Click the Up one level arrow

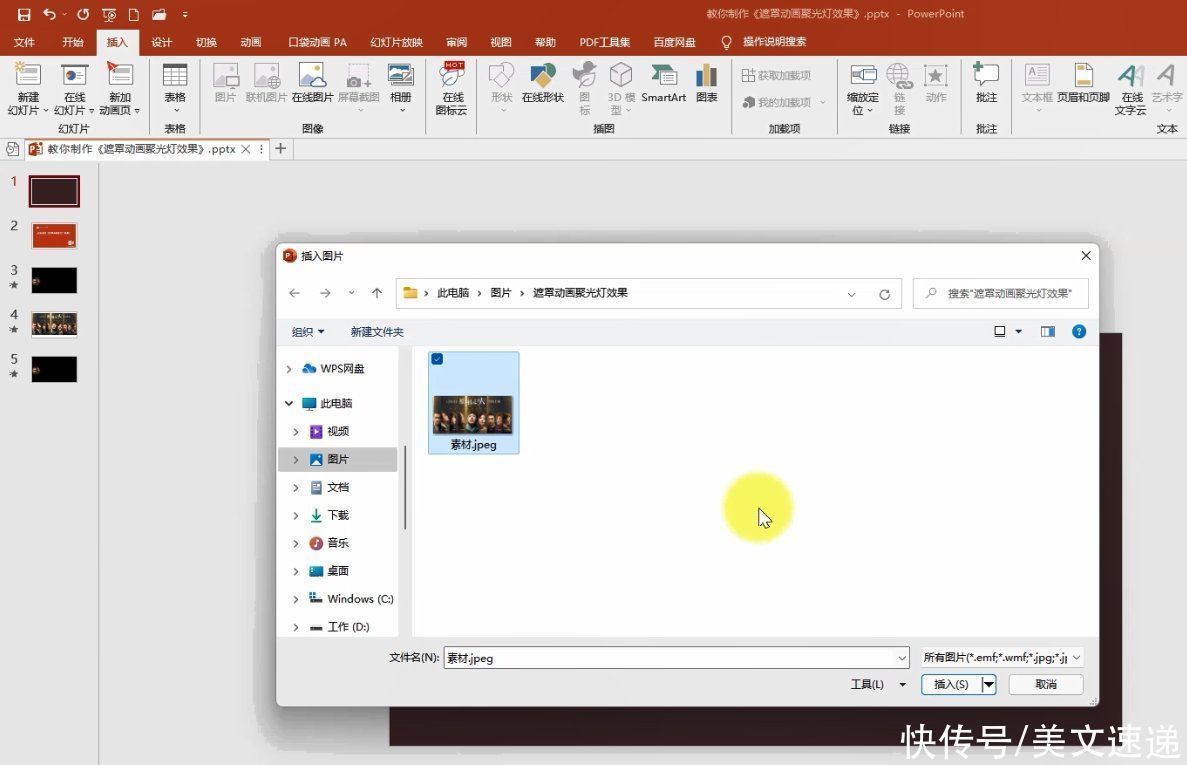point(377,293)
